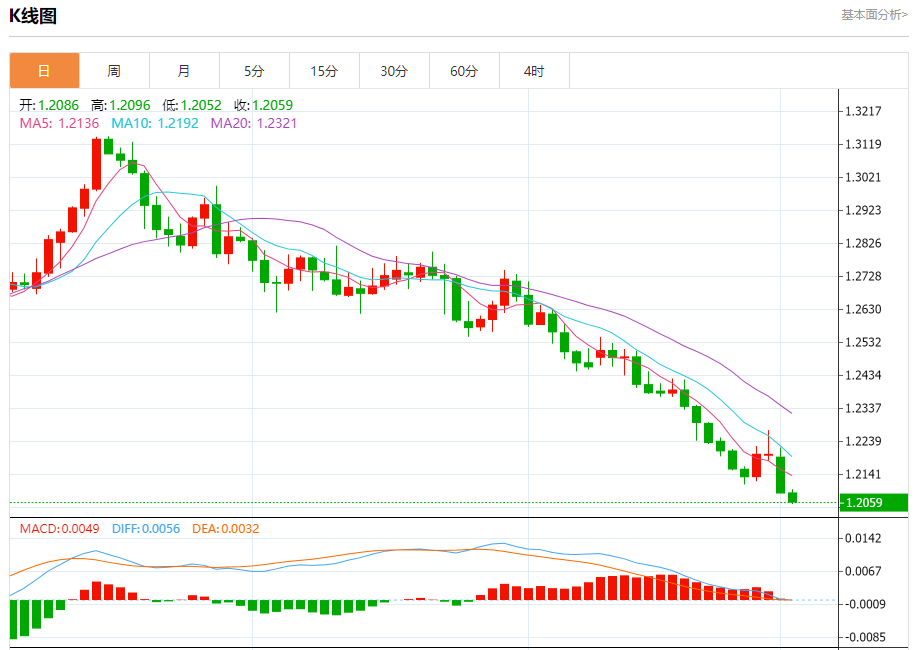Click the tallest red candlestick near 1.3119
917x650 pixels.
pyautogui.click(x=96, y=164)
